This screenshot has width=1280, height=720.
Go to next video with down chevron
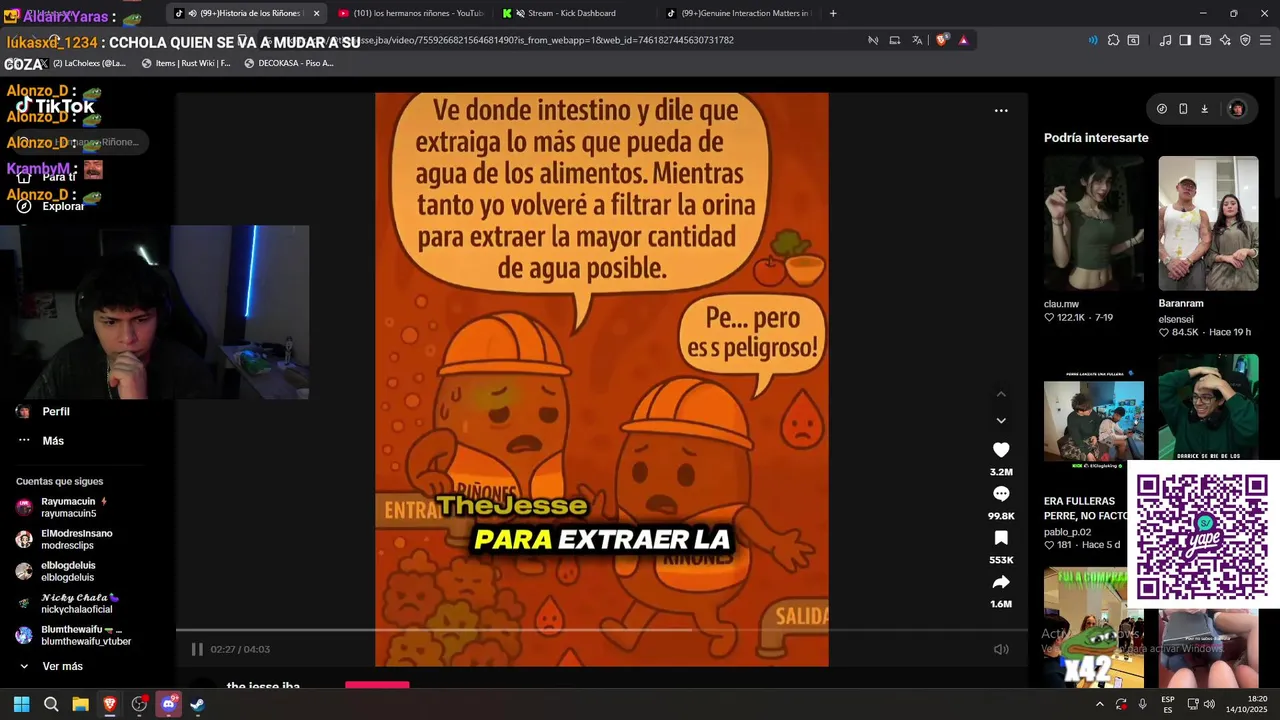(1001, 420)
